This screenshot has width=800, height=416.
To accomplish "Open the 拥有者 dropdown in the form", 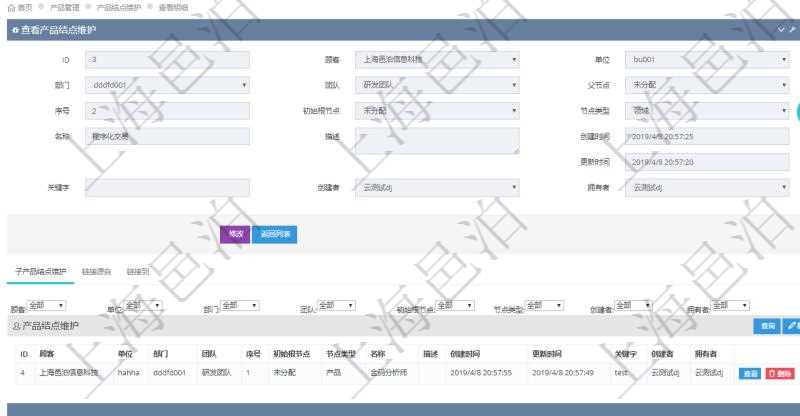I will (x=707, y=188).
